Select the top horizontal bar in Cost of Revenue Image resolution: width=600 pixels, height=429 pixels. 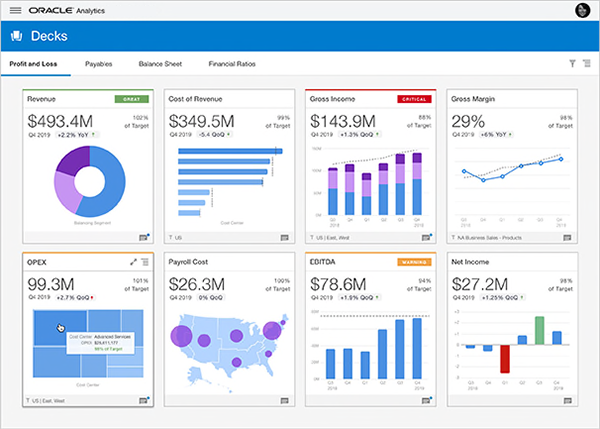point(230,151)
